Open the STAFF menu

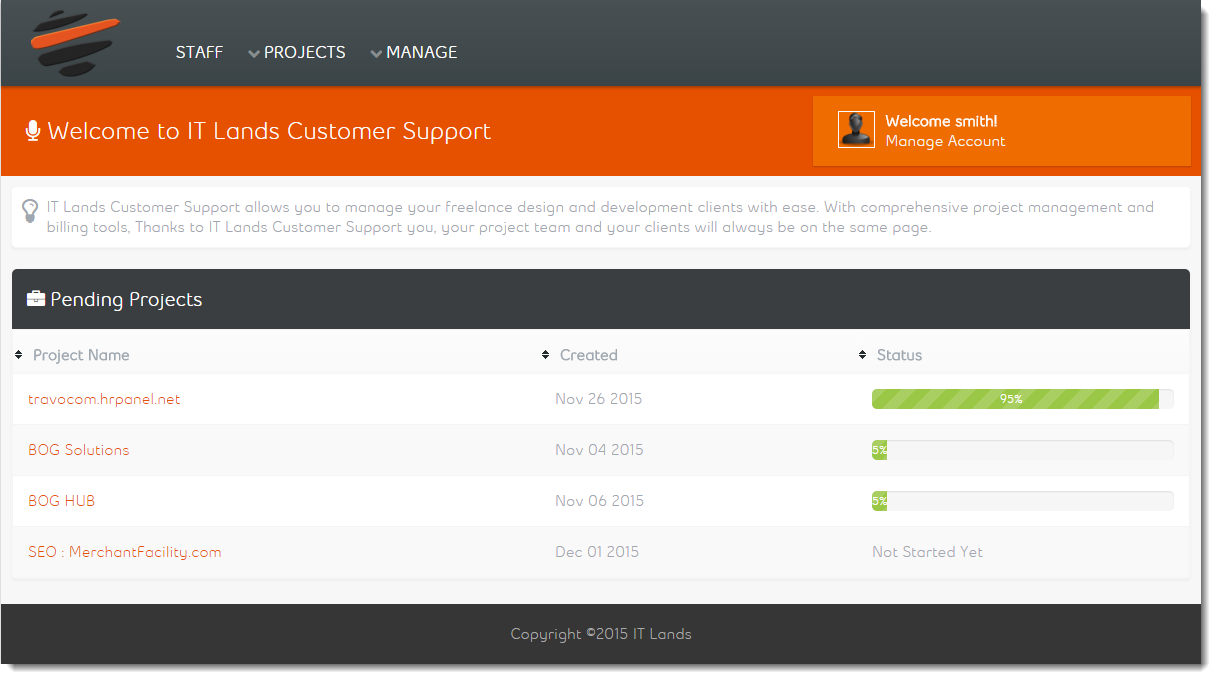point(199,52)
